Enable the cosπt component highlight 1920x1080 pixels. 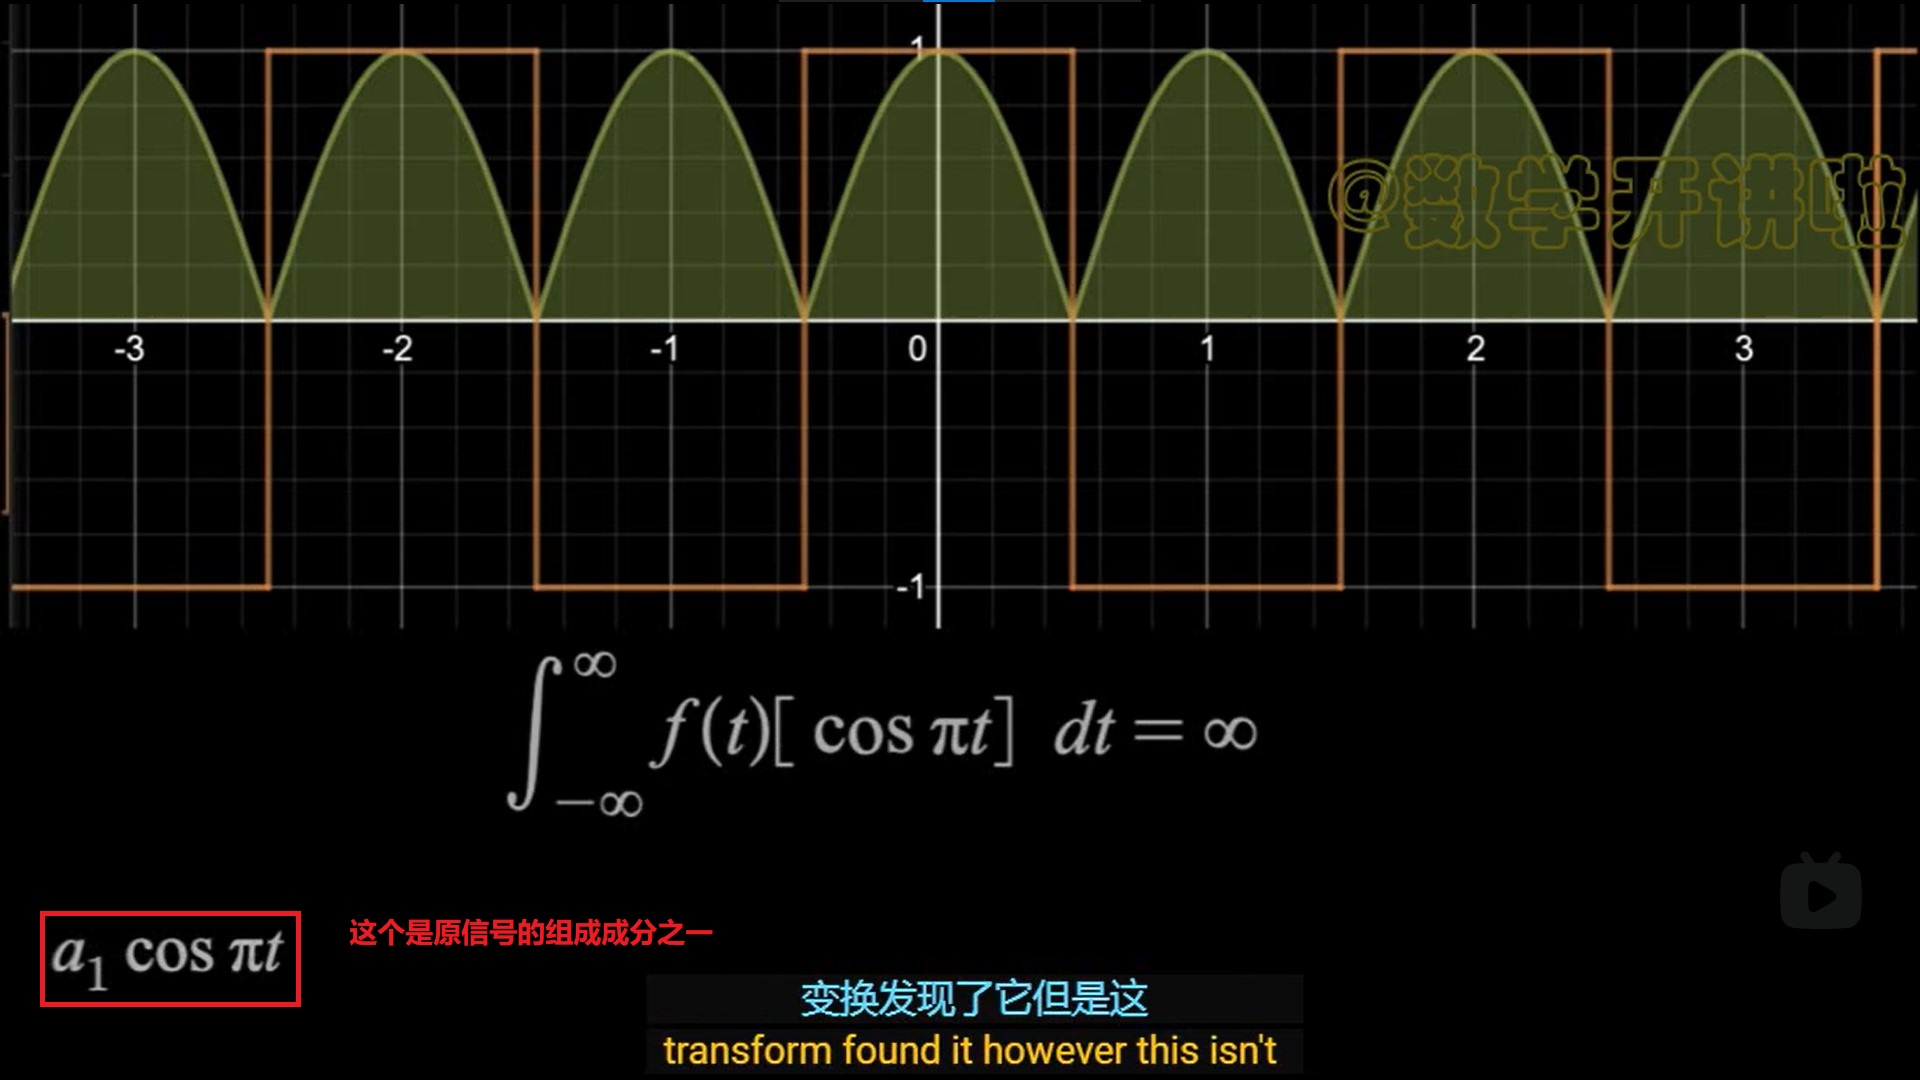pyautogui.click(x=169, y=957)
